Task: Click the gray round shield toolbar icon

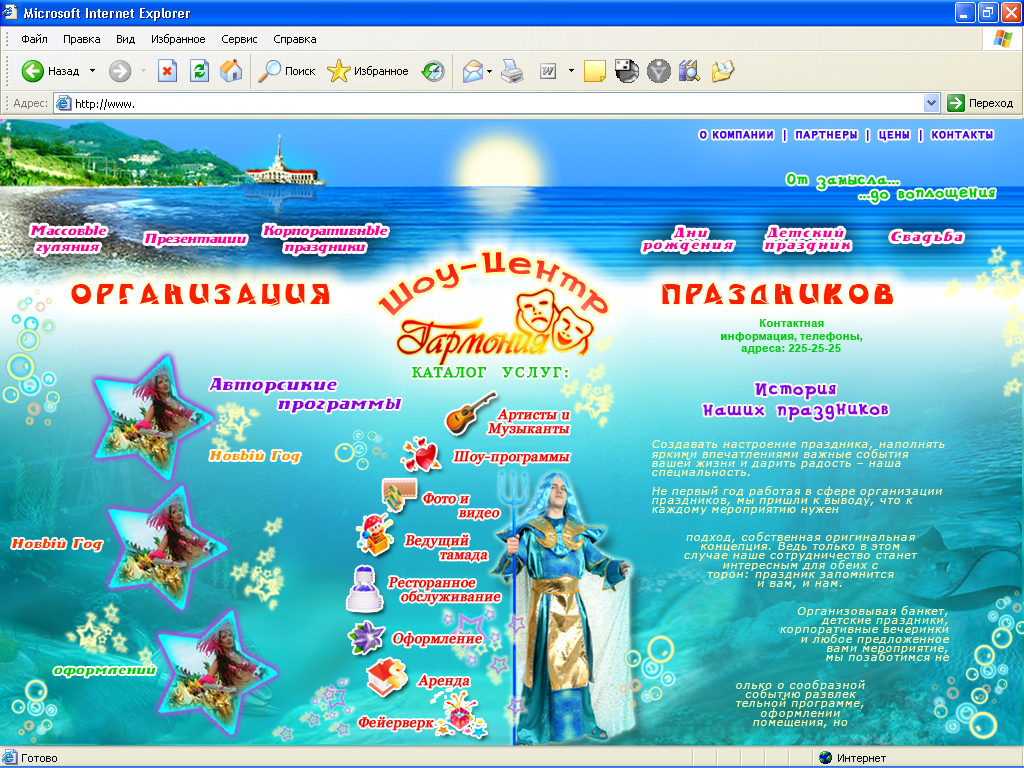Action: (x=658, y=71)
